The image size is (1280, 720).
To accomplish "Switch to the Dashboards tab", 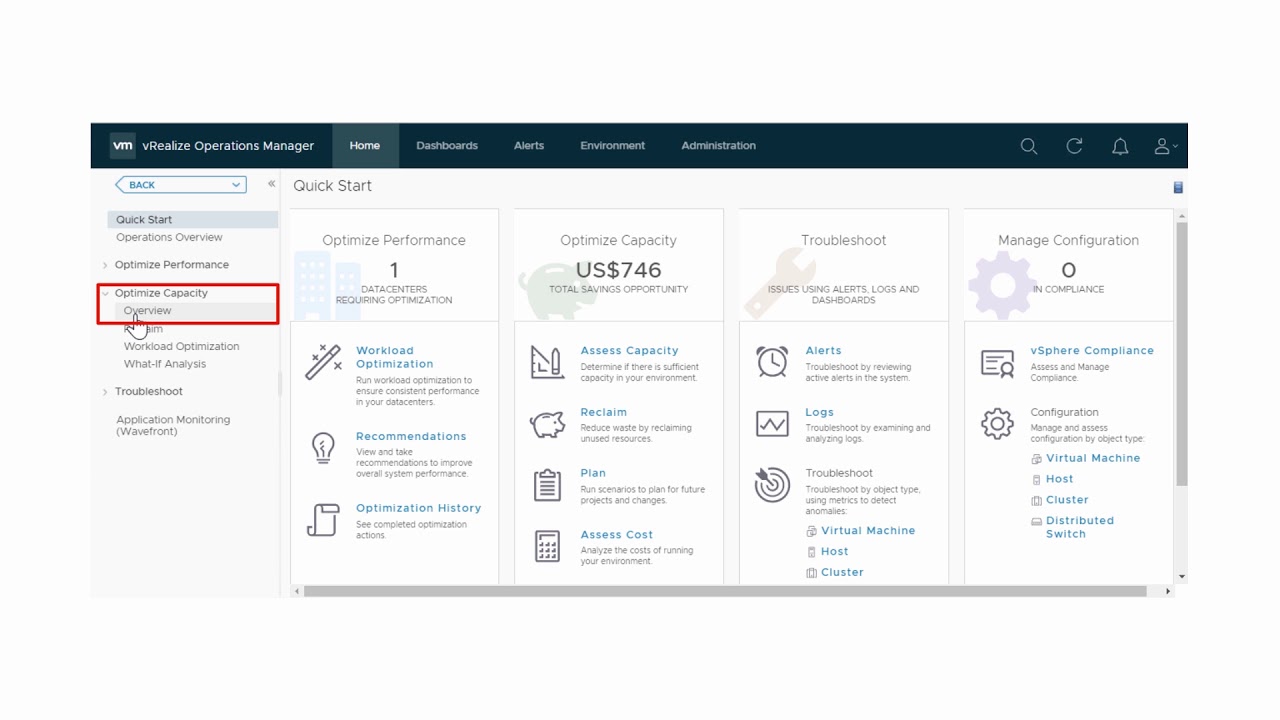I will tap(447, 146).
